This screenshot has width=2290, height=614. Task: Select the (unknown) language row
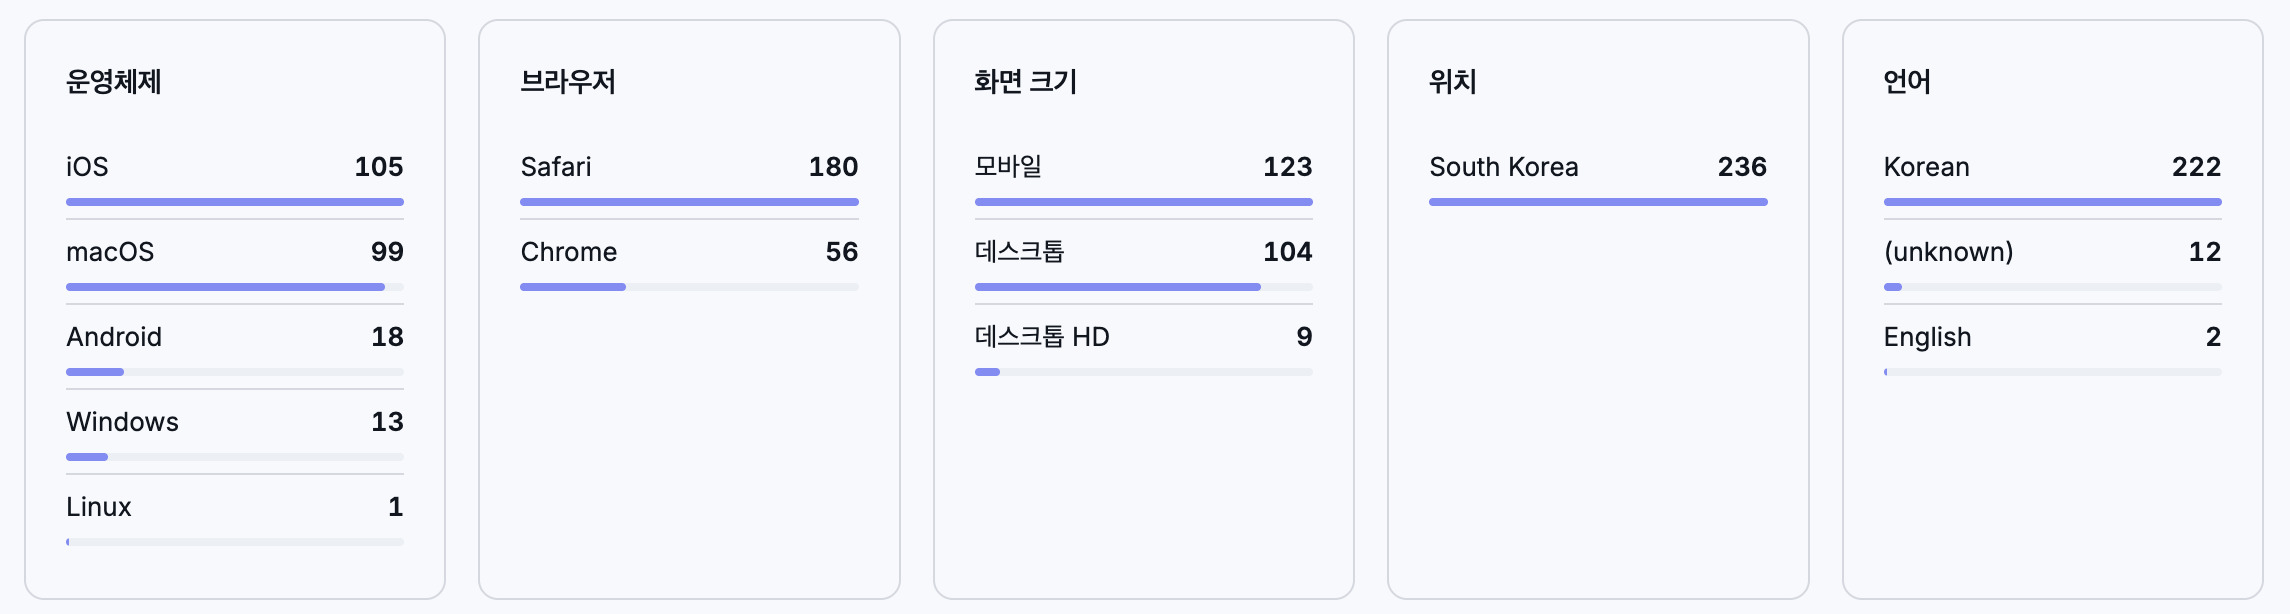(x=2052, y=253)
